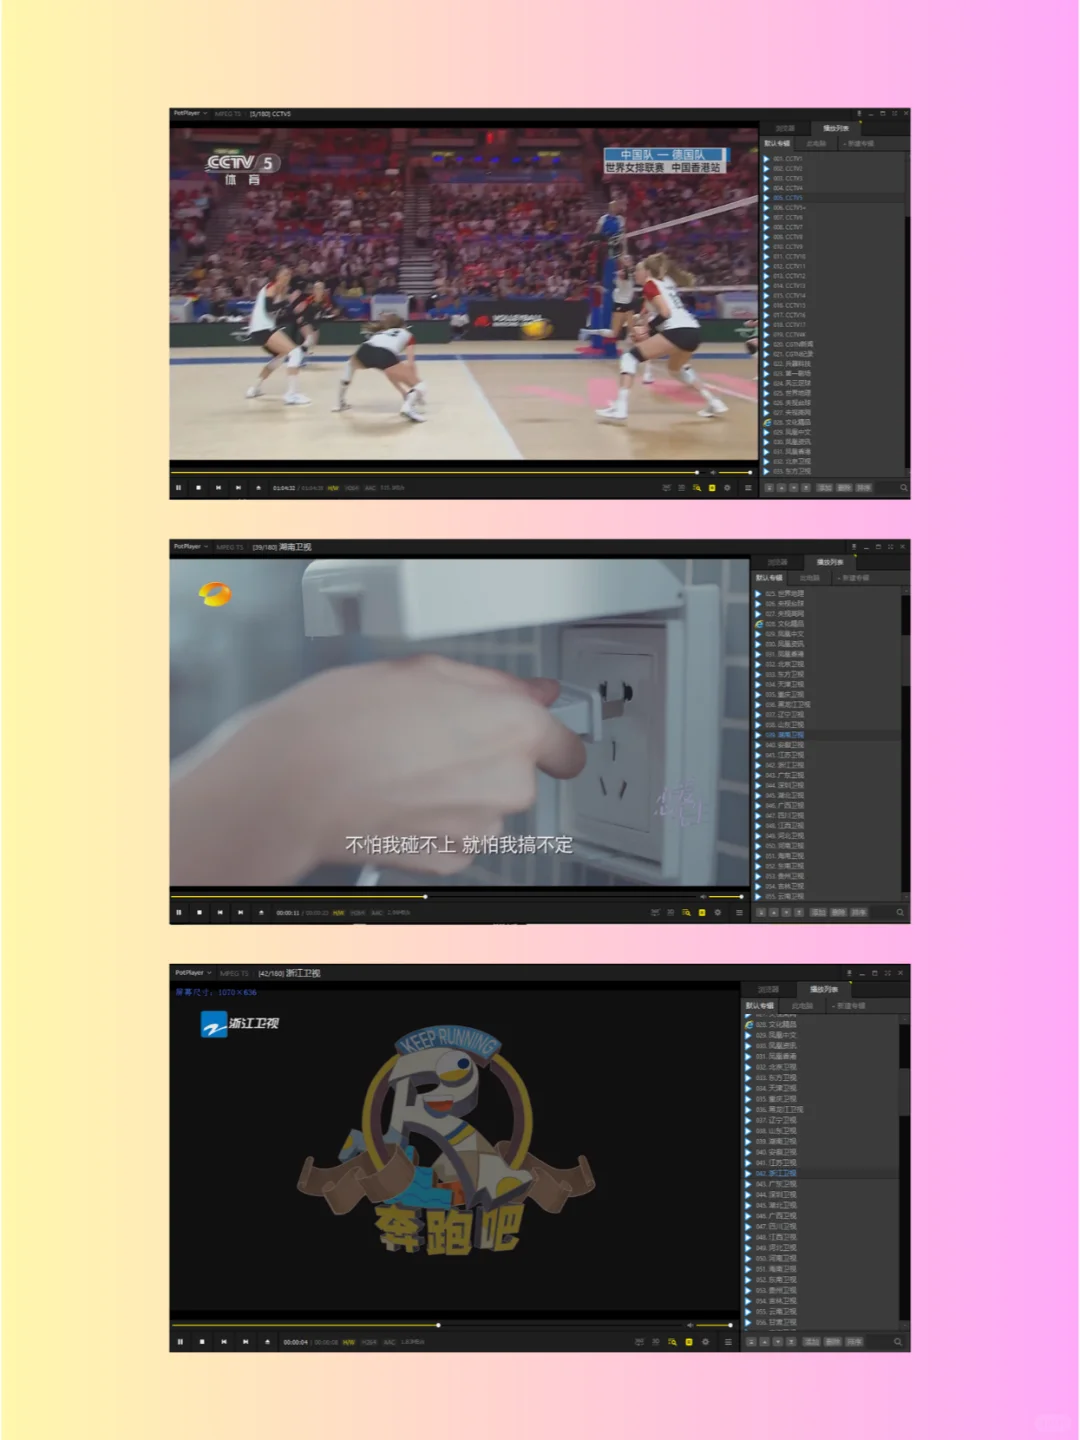Viewport: 1080px width, 1440px height.
Task: Go to previous channel in 浙江卫视 window
Action: [223, 1342]
